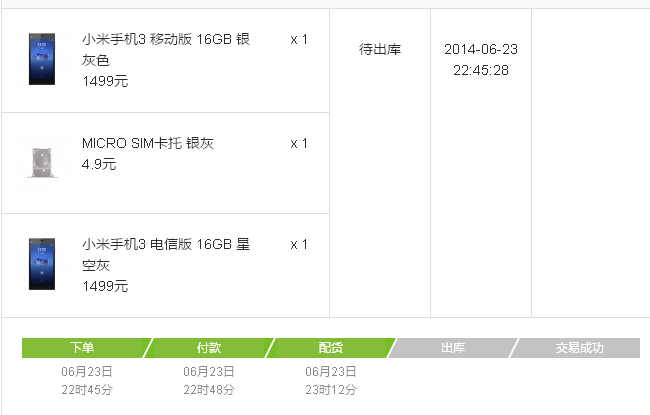Open the MICRO SIM卡托 银灰 product link
650x415 pixels.
point(148,144)
